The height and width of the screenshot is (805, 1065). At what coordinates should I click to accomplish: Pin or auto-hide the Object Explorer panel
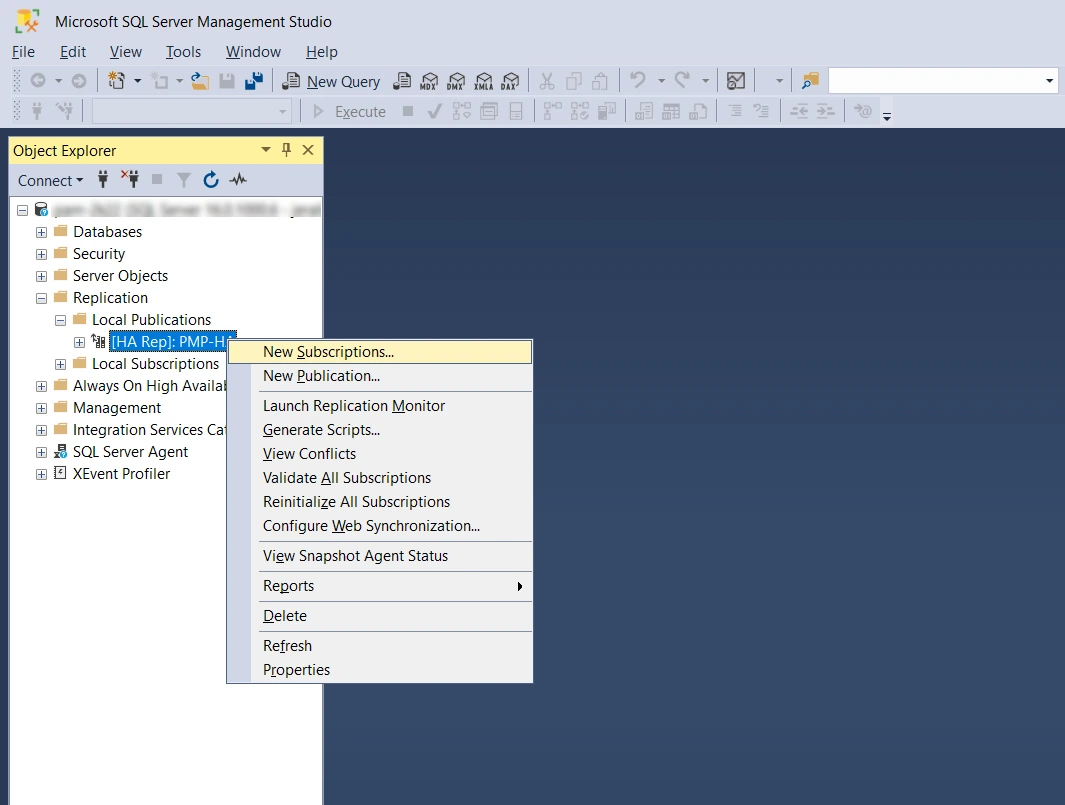pos(286,150)
